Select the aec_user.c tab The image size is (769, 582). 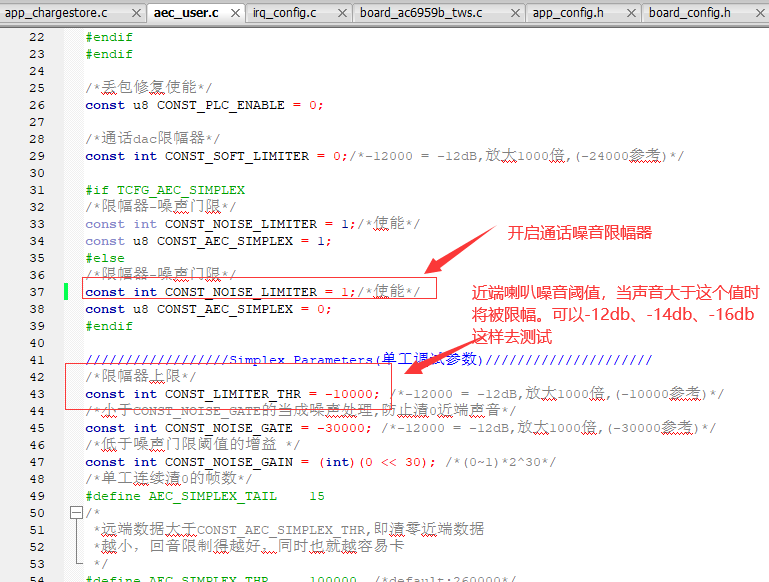tap(186, 13)
